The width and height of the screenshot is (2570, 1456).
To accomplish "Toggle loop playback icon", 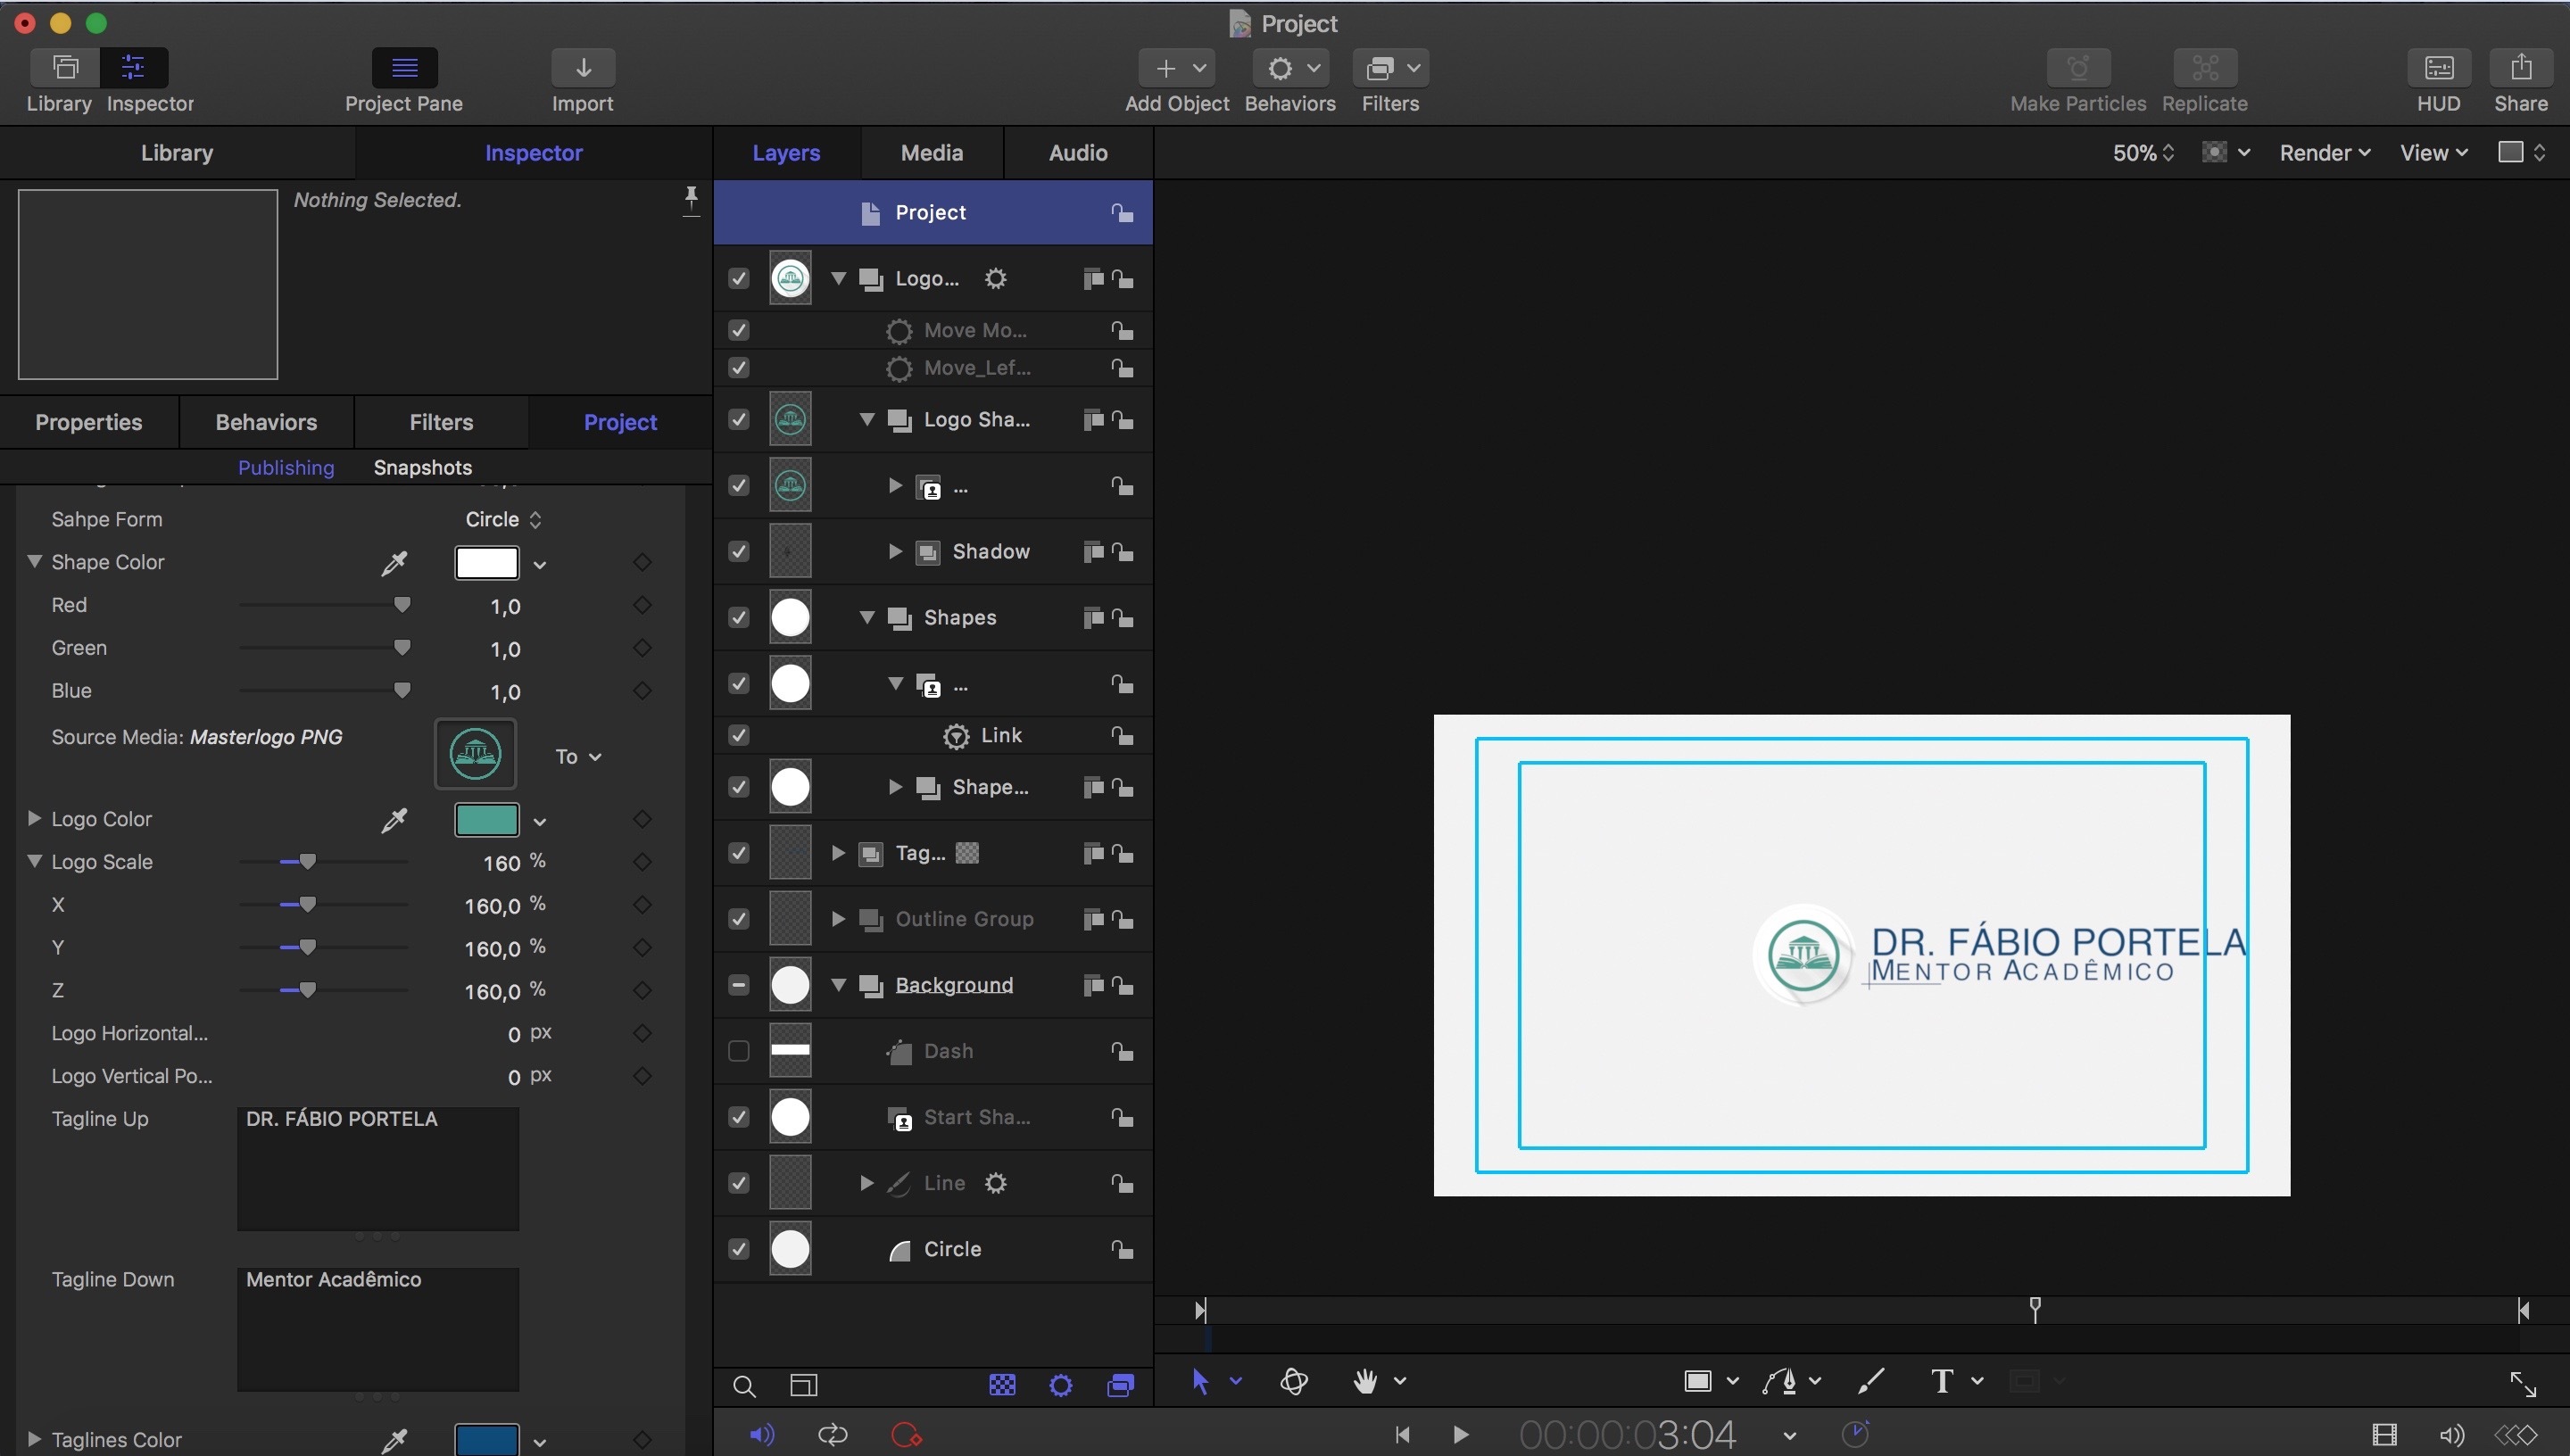I will tap(832, 1435).
